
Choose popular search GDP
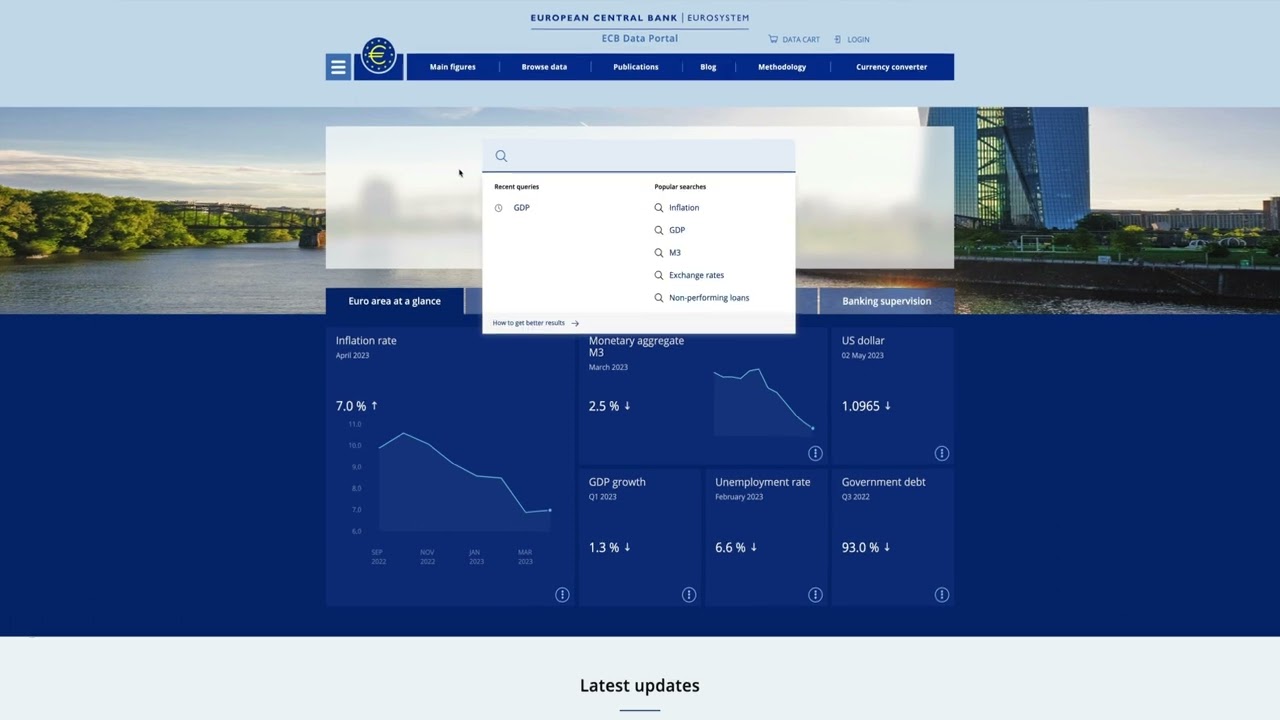[x=677, y=230]
